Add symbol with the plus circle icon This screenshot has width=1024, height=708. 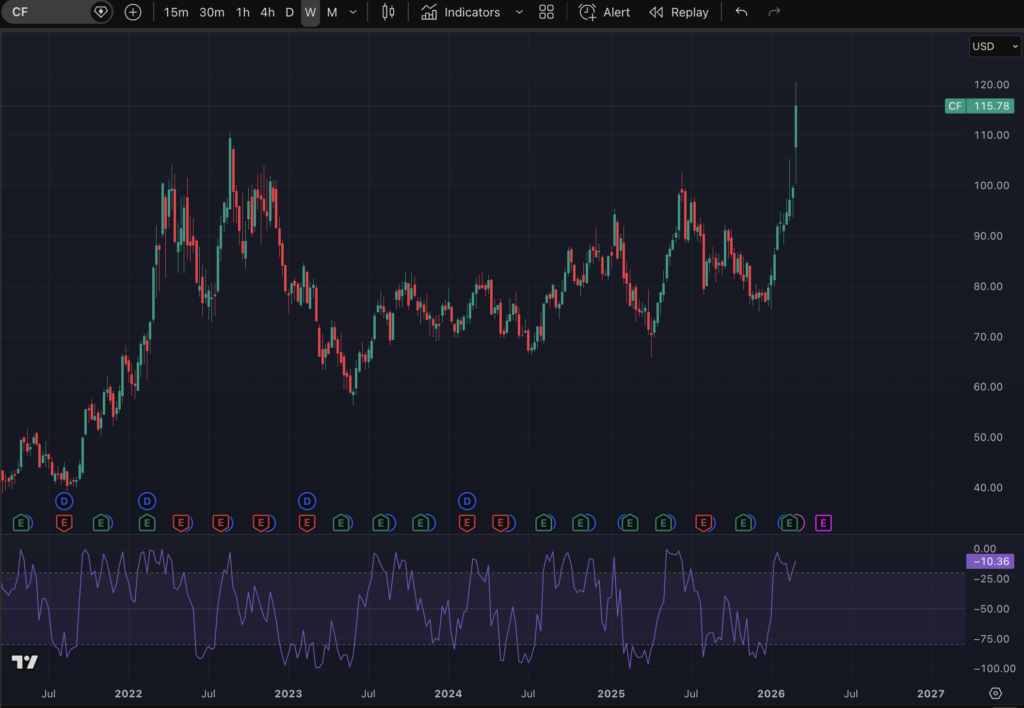click(x=133, y=12)
